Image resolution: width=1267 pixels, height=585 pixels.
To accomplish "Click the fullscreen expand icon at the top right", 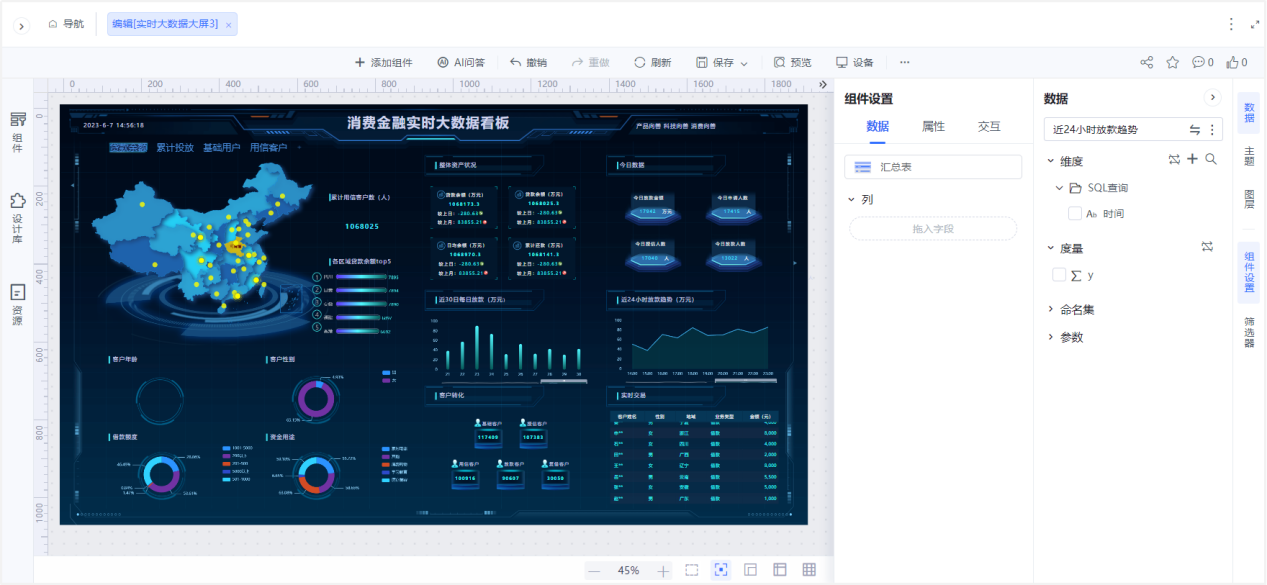I will [x=1256, y=24].
